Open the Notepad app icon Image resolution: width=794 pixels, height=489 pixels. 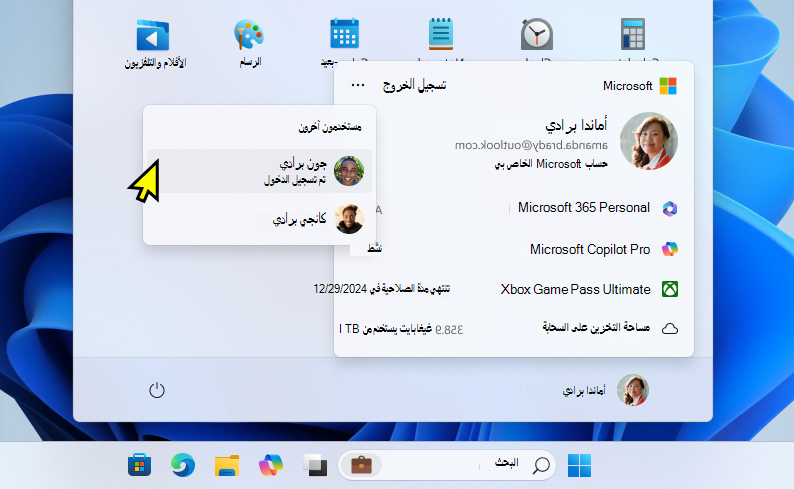click(441, 33)
